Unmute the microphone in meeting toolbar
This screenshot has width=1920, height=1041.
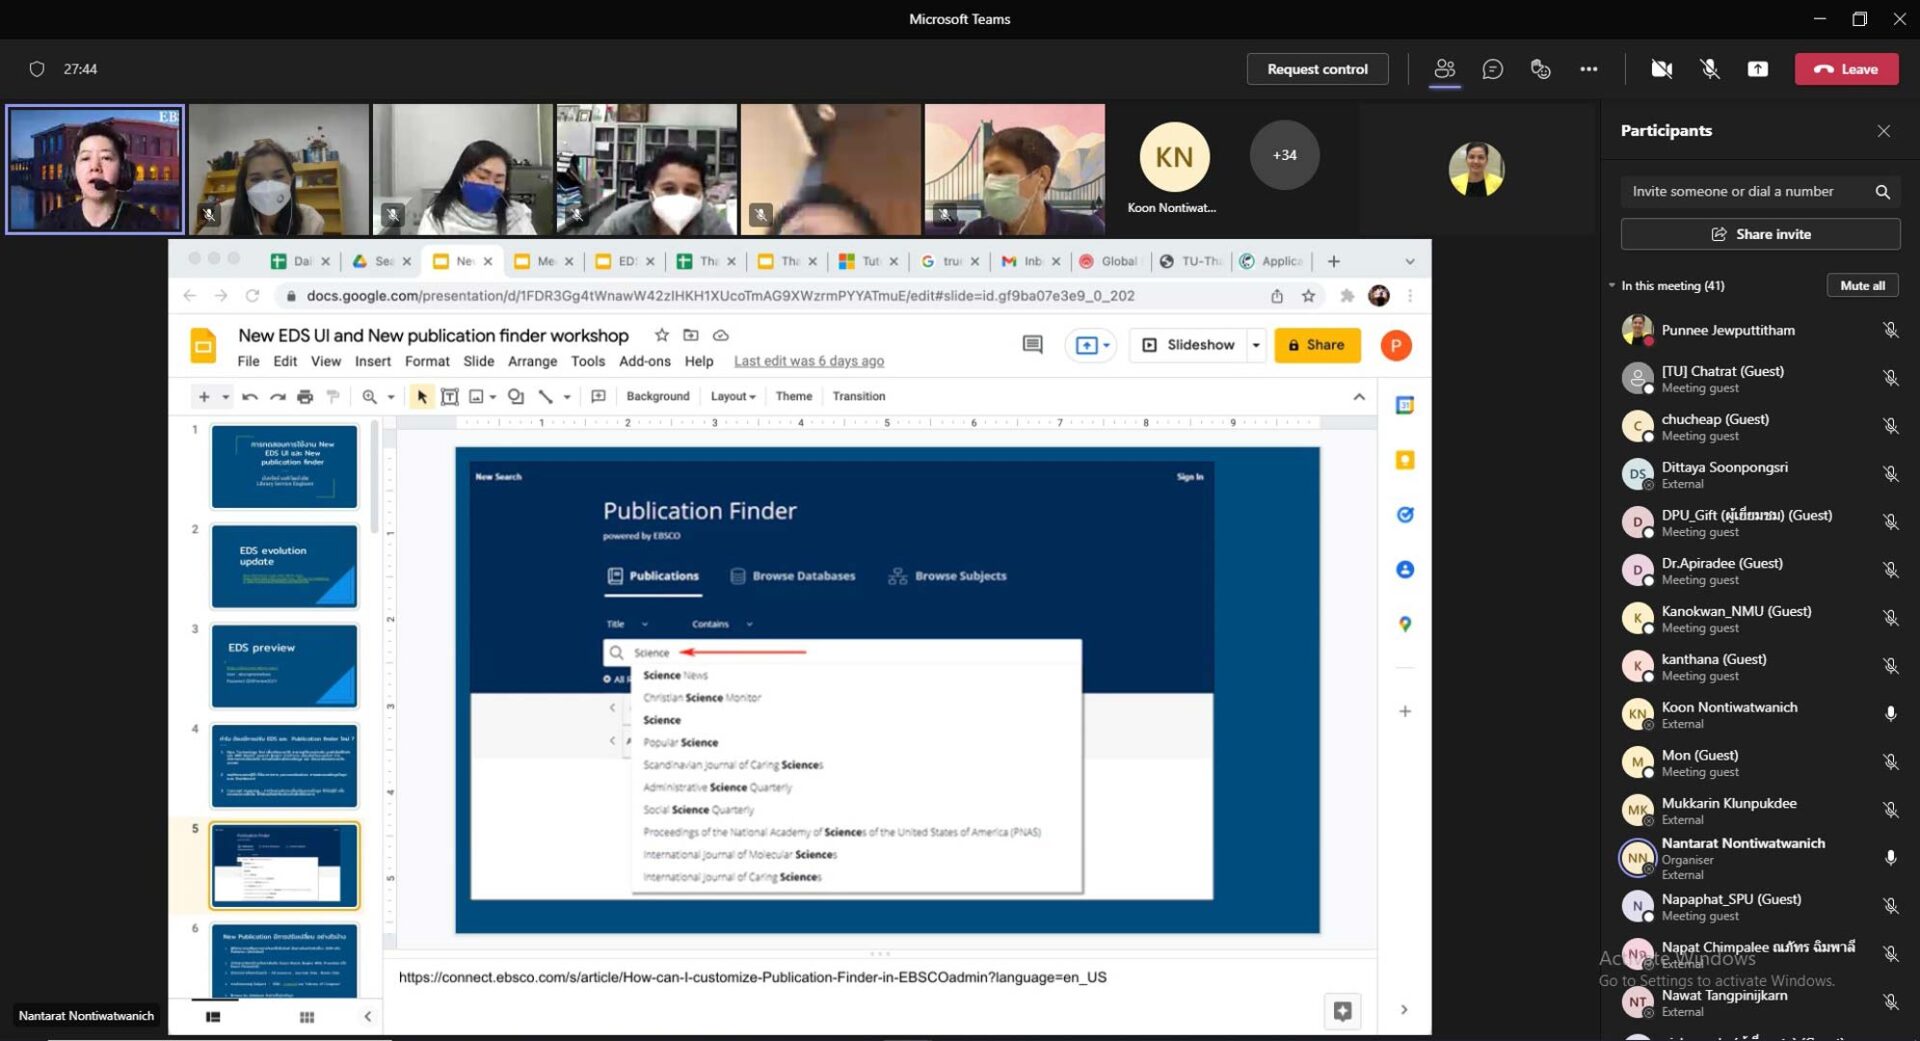pos(1709,69)
